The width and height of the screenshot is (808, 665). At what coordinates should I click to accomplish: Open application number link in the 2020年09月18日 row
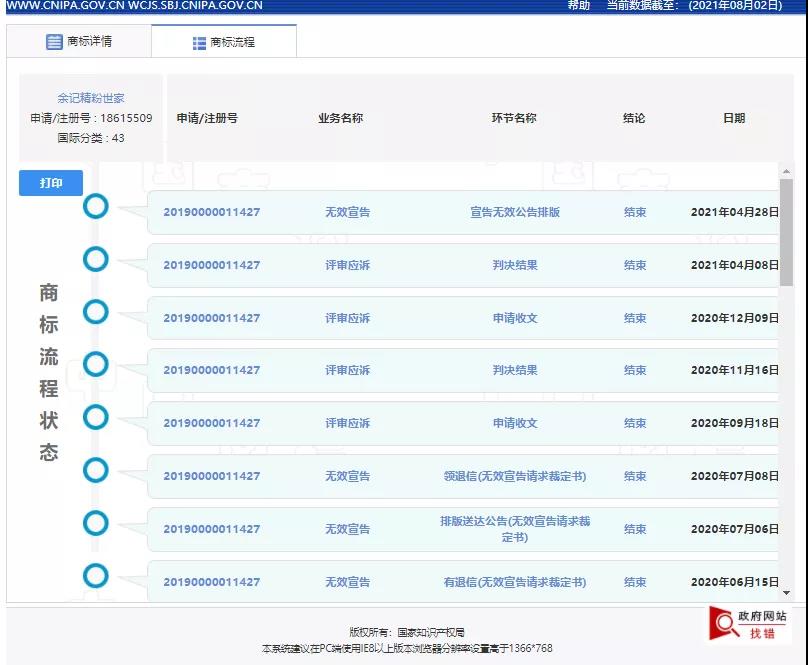click(x=212, y=423)
